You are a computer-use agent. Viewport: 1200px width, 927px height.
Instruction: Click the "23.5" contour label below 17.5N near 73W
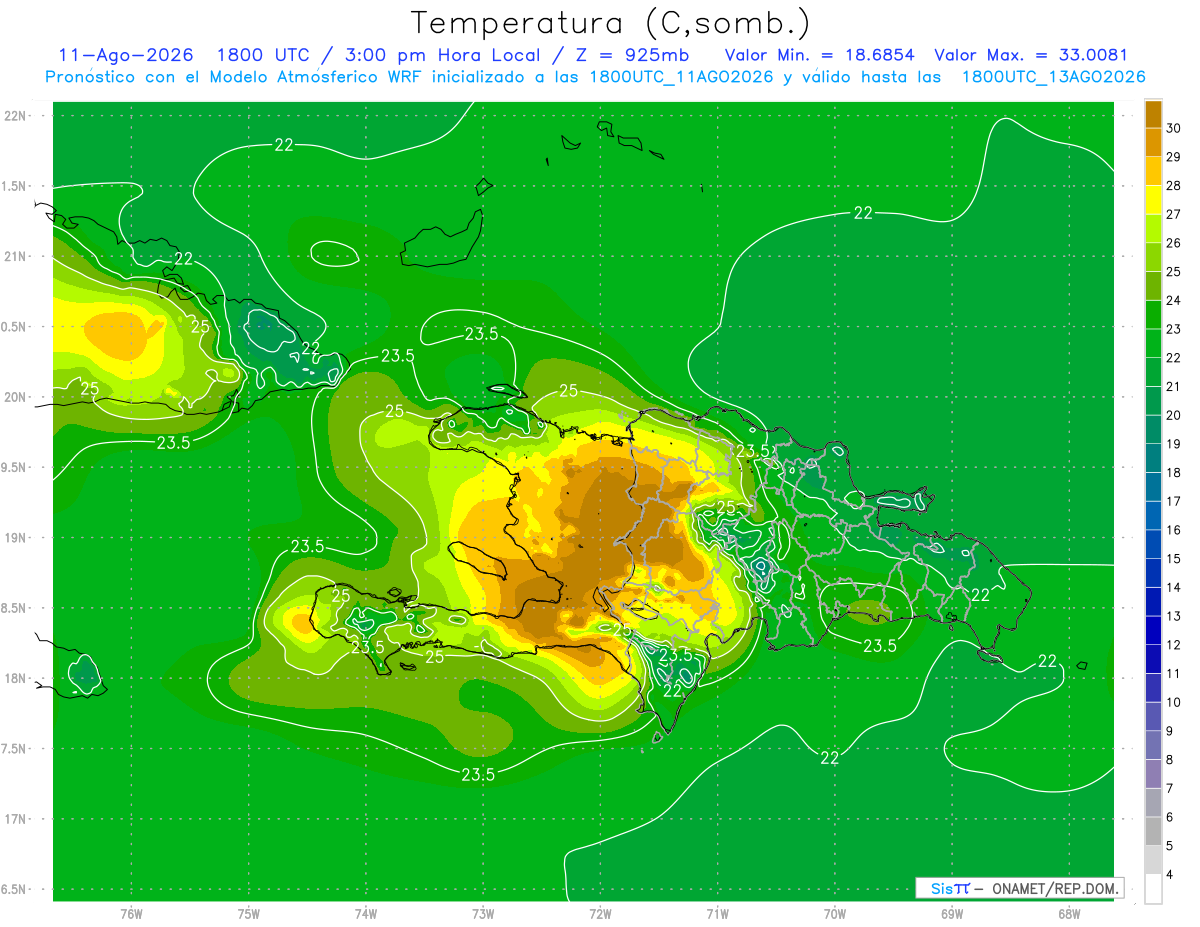[x=477, y=774]
